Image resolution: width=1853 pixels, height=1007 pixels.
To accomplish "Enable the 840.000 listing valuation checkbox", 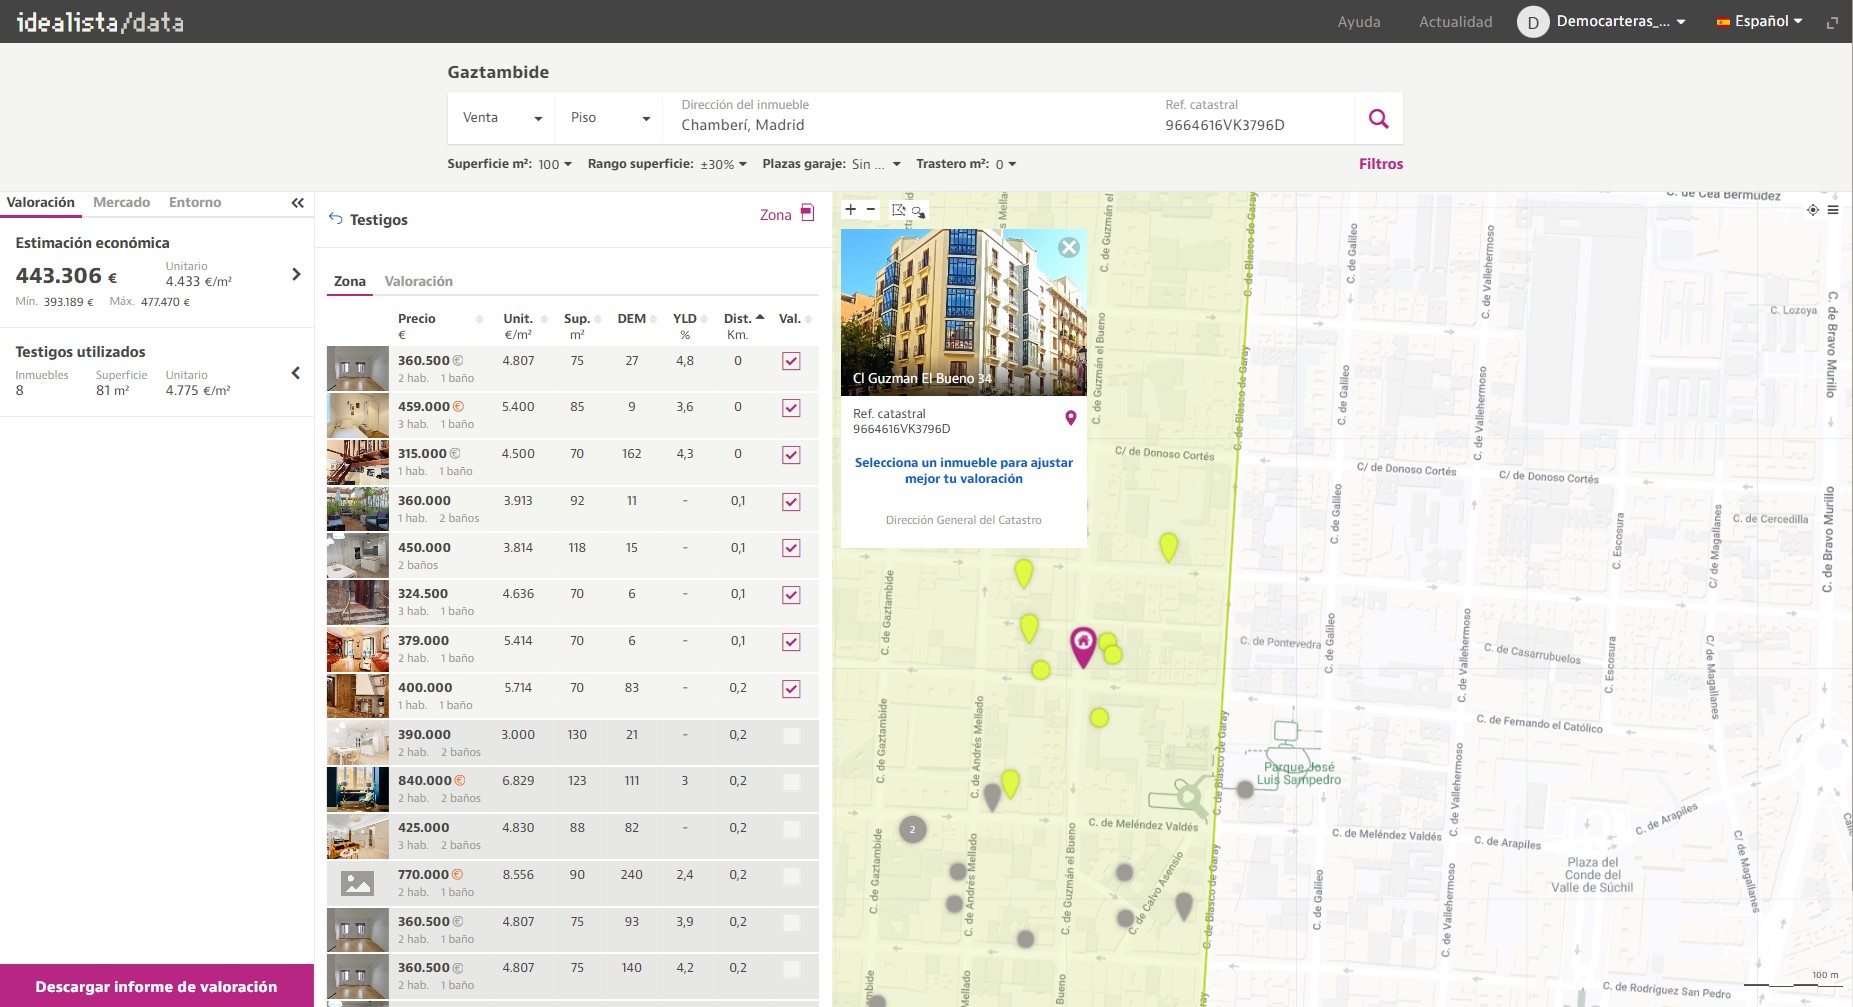I will 791,782.
